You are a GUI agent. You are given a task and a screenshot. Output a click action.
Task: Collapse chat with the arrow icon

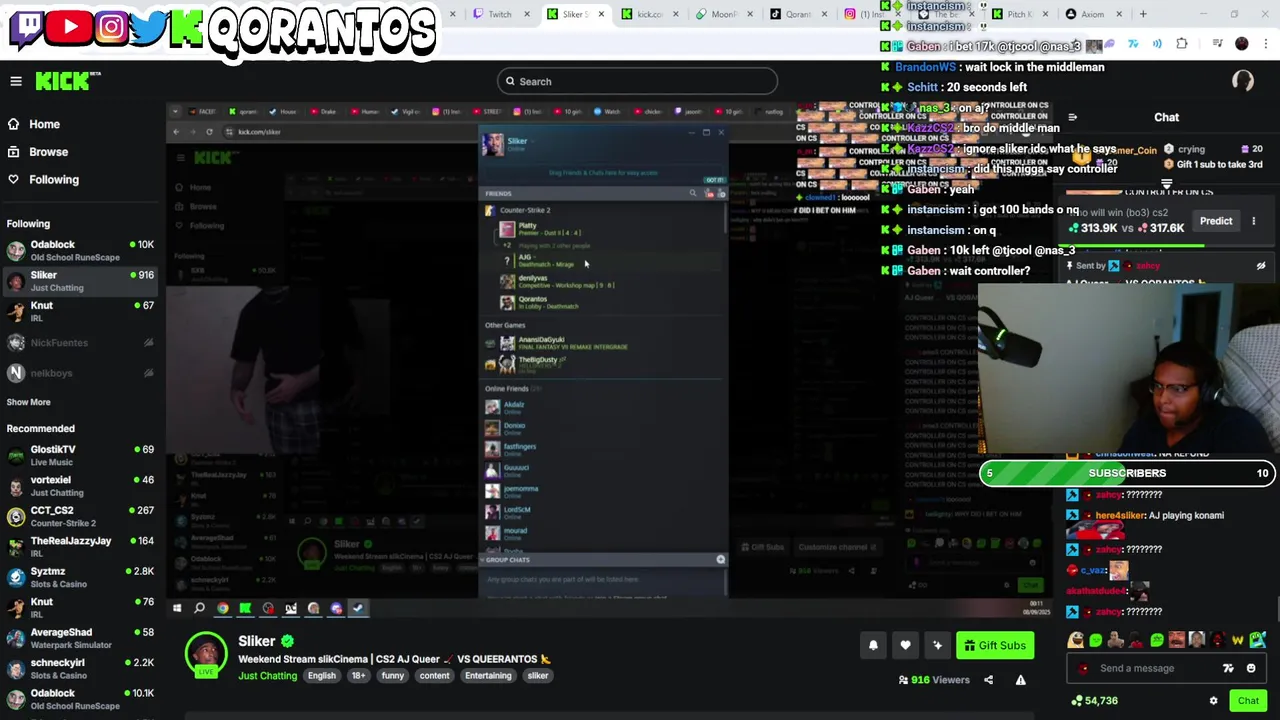point(1073,117)
